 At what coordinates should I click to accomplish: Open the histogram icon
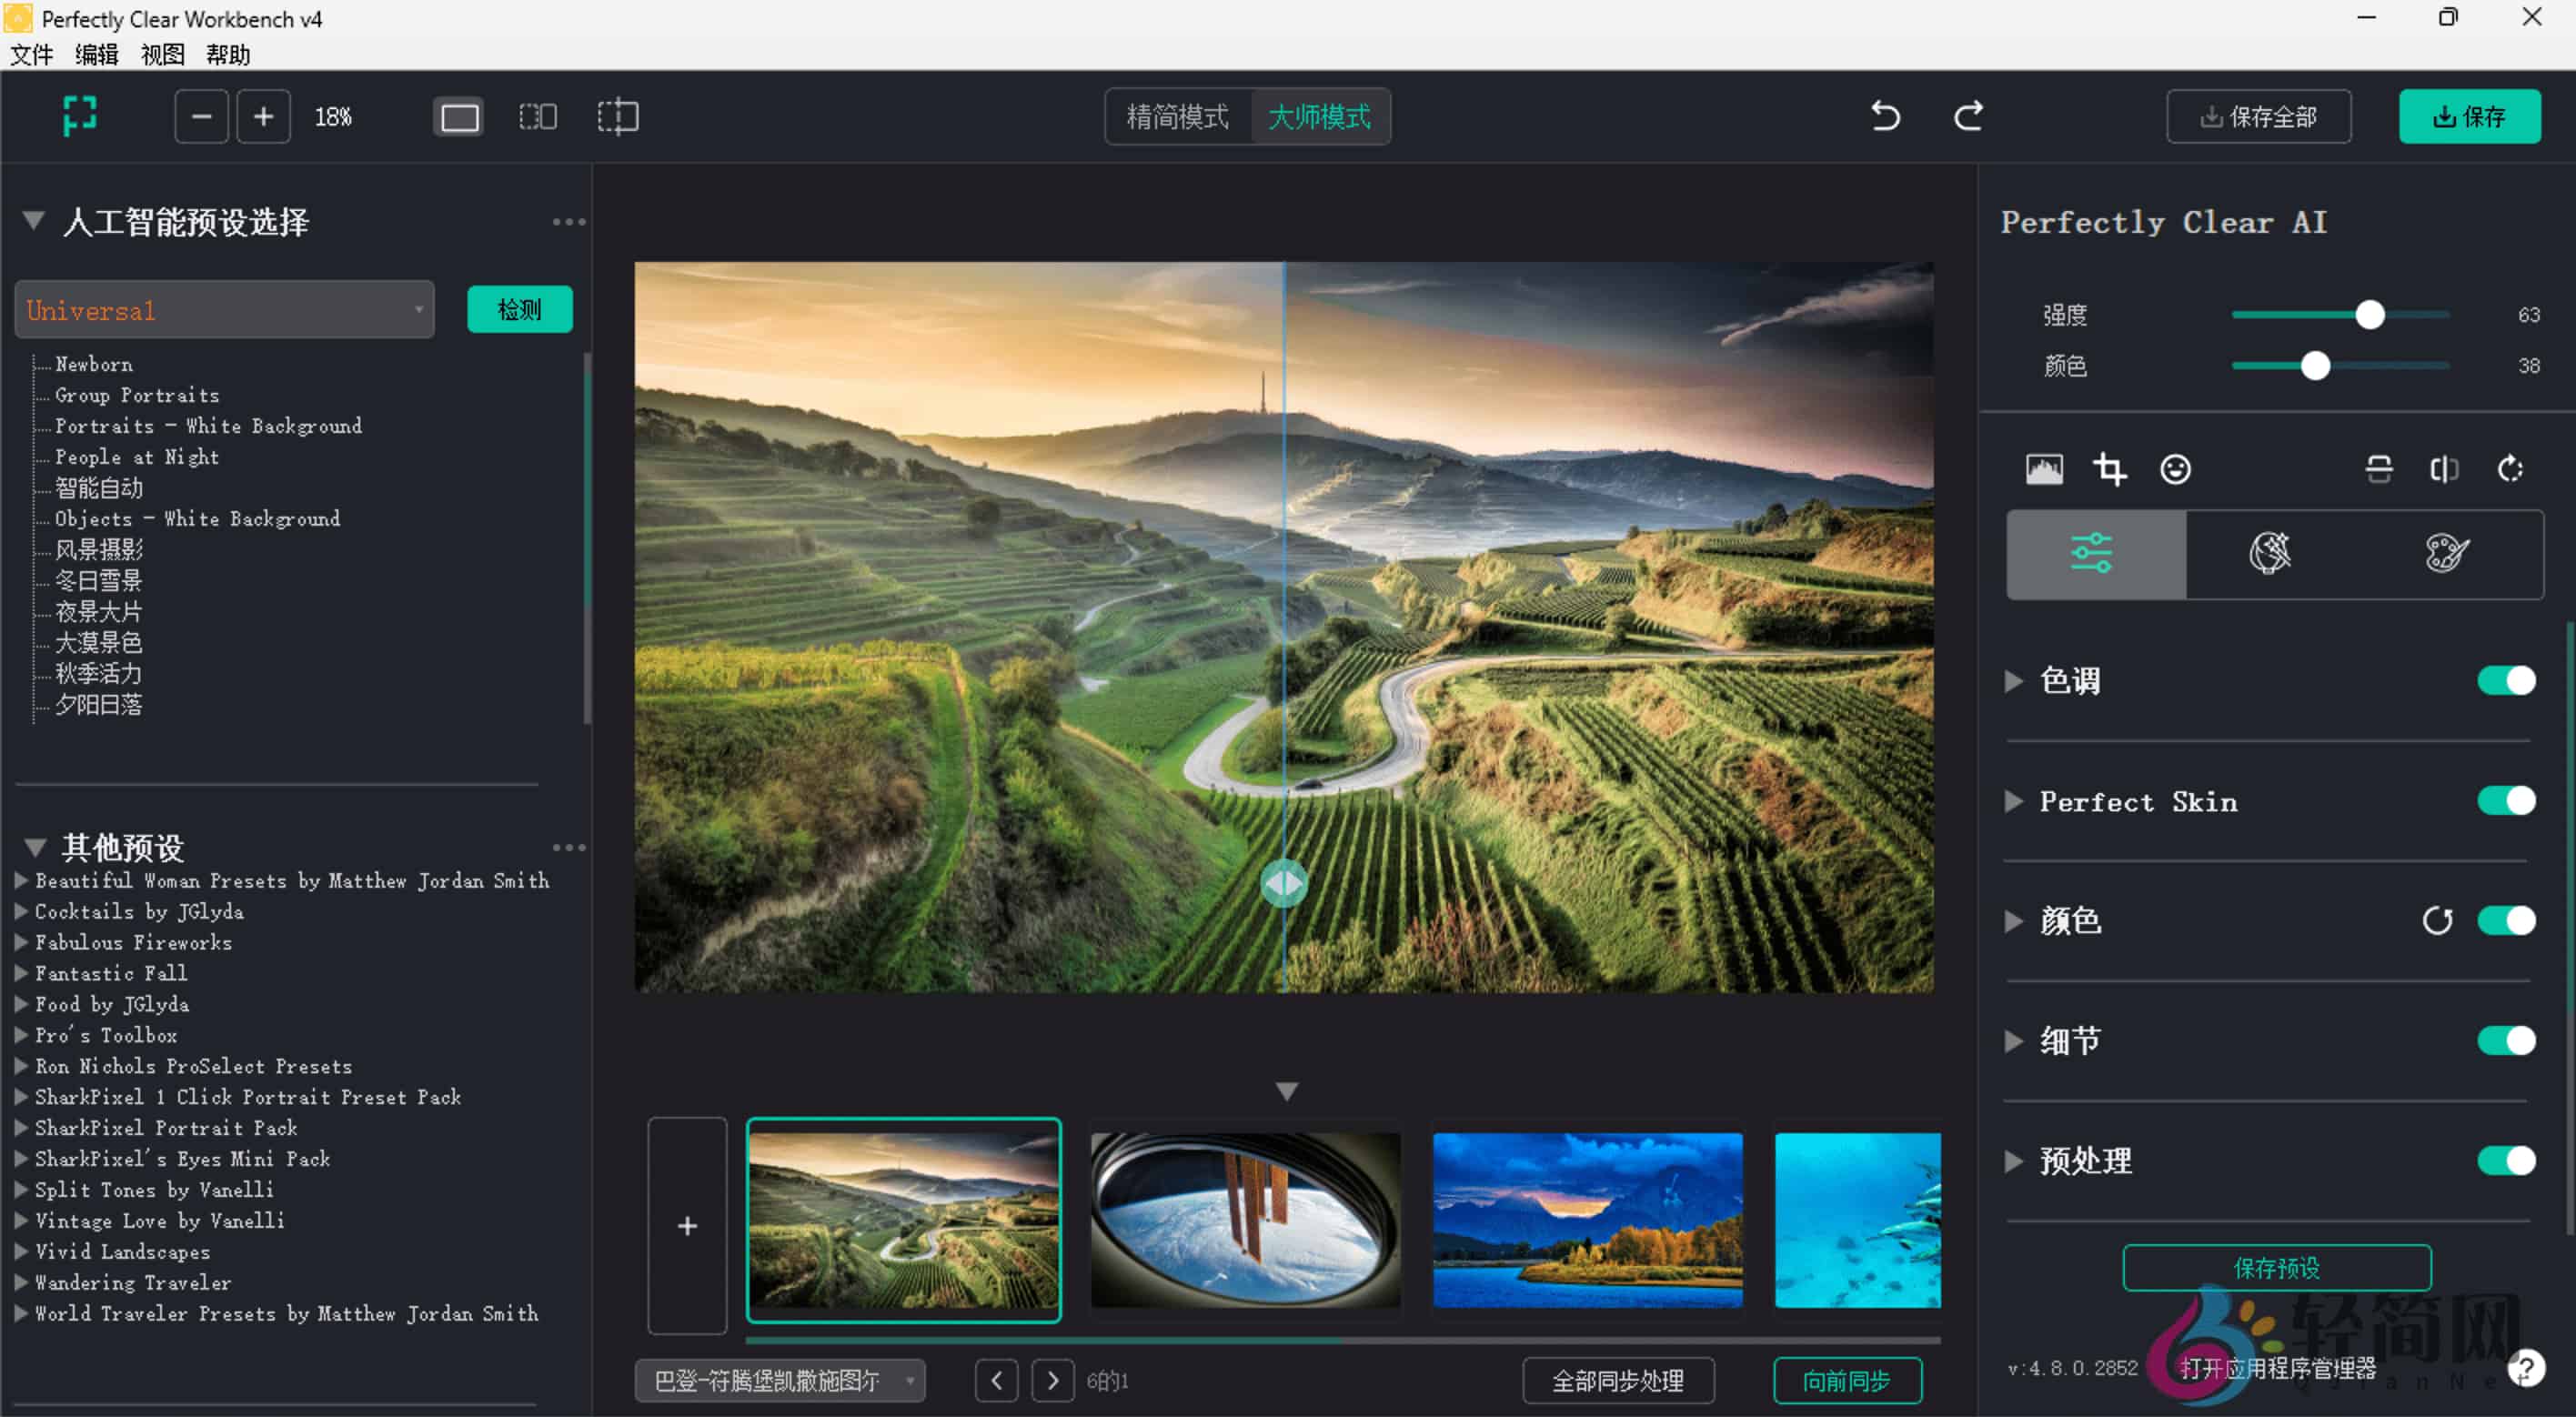point(2044,469)
